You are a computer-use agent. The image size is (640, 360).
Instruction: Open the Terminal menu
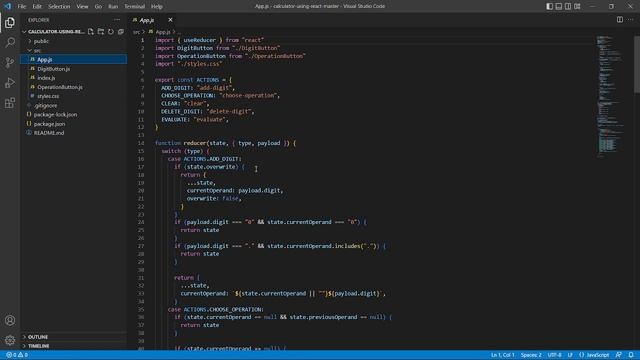(134, 6)
